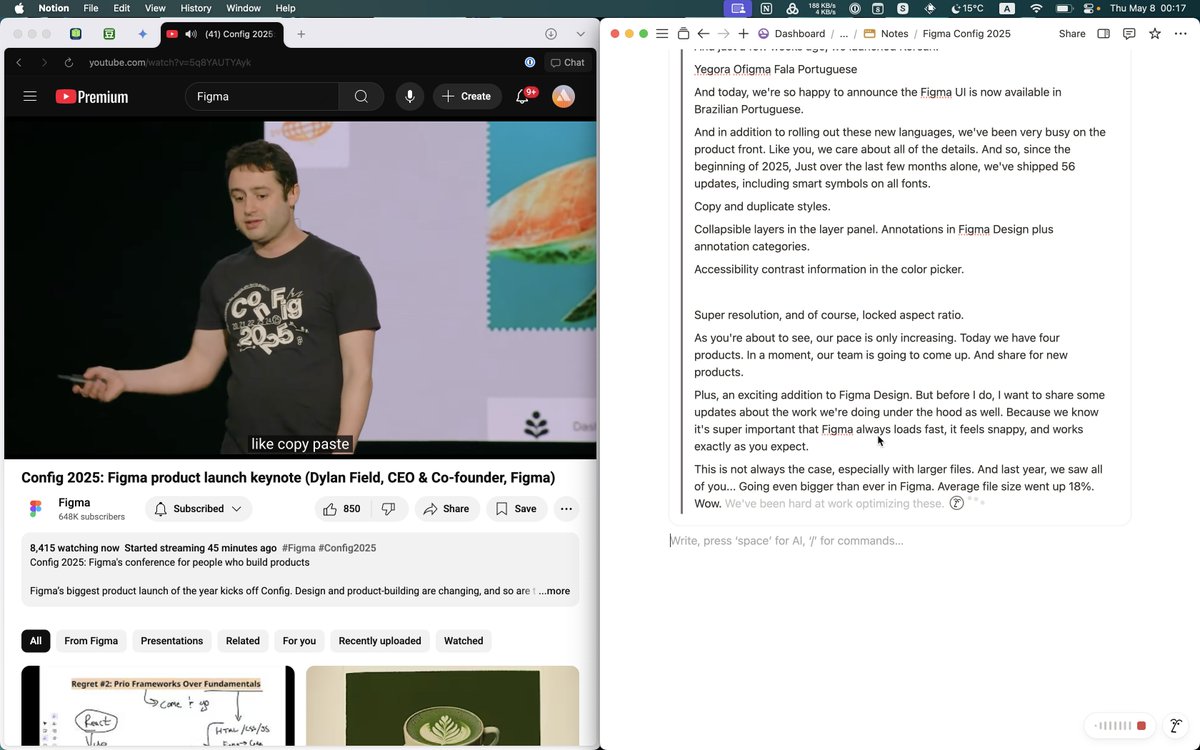The height and width of the screenshot is (750, 1200).
Task: Click the circular icon beside the stop button
Action: coord(1177,726)
